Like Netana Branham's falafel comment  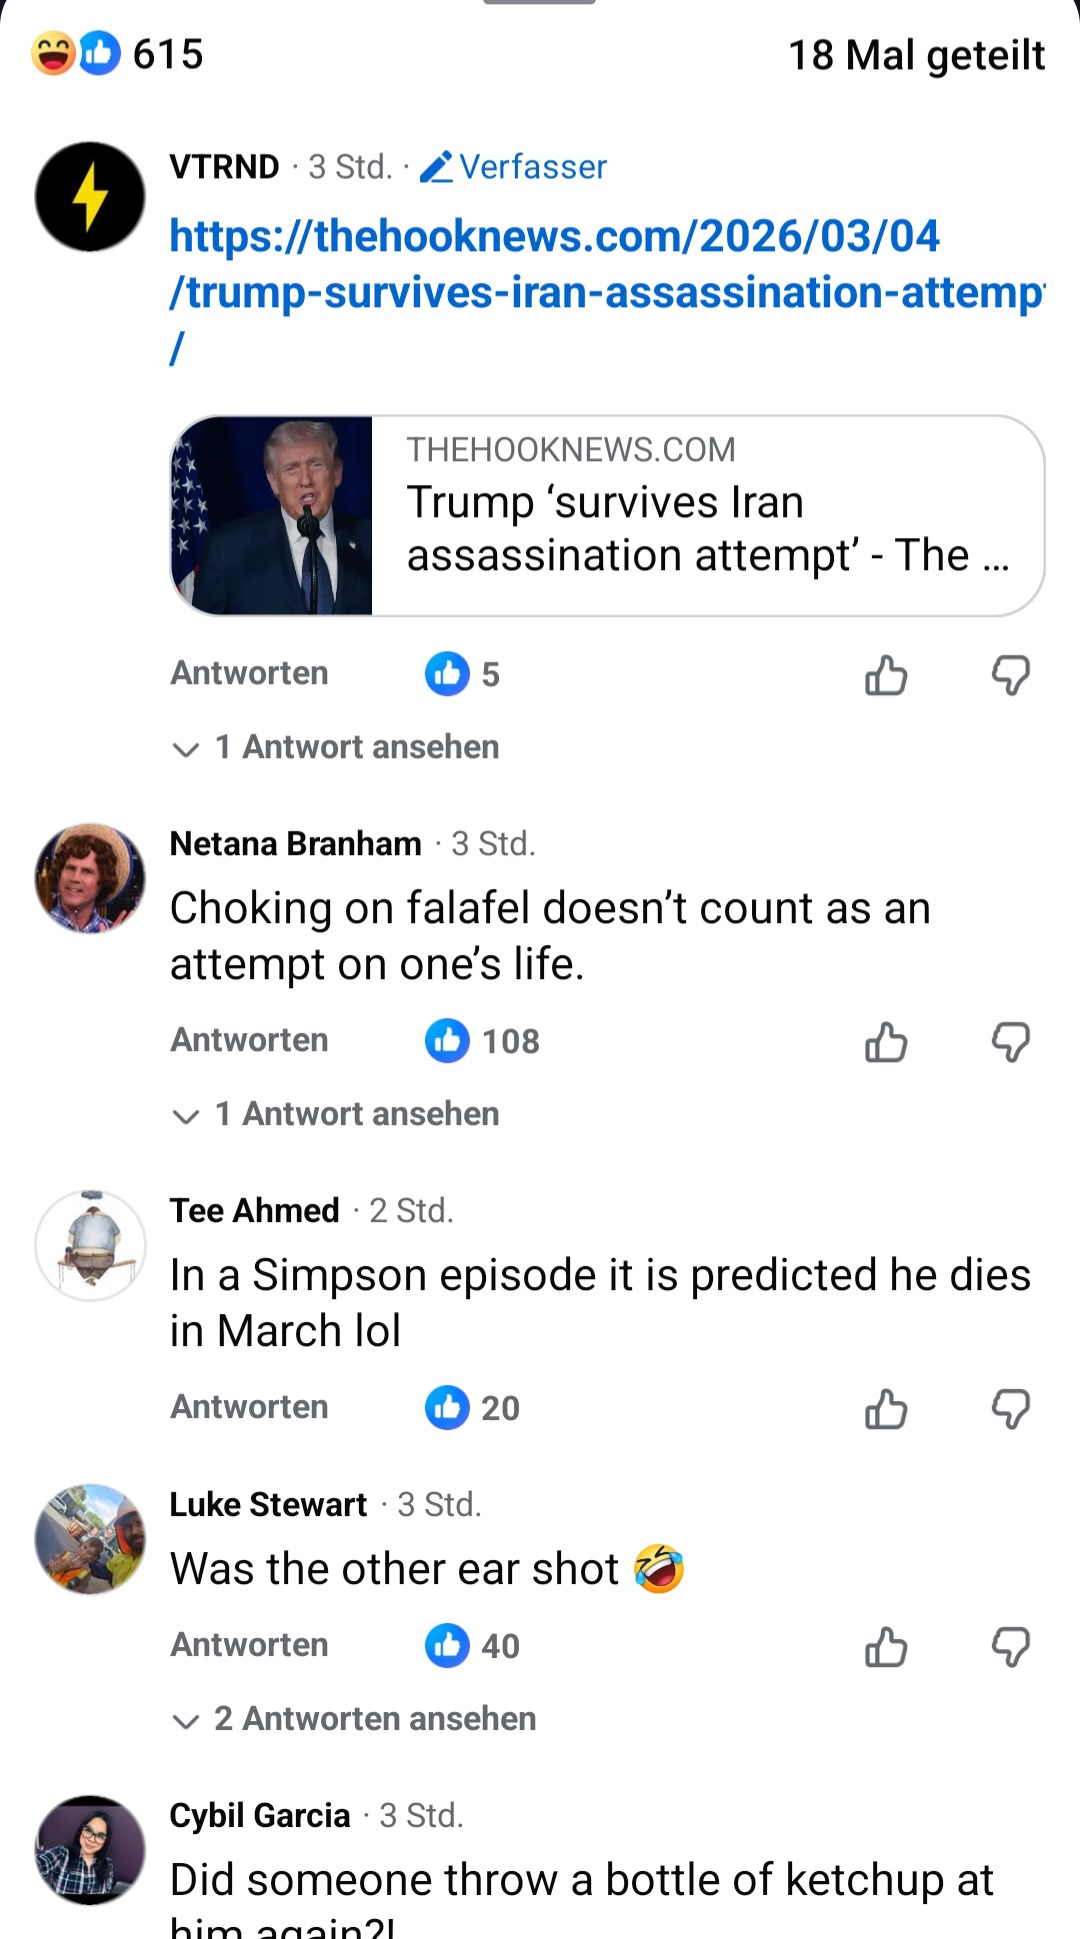point(886,1043)
